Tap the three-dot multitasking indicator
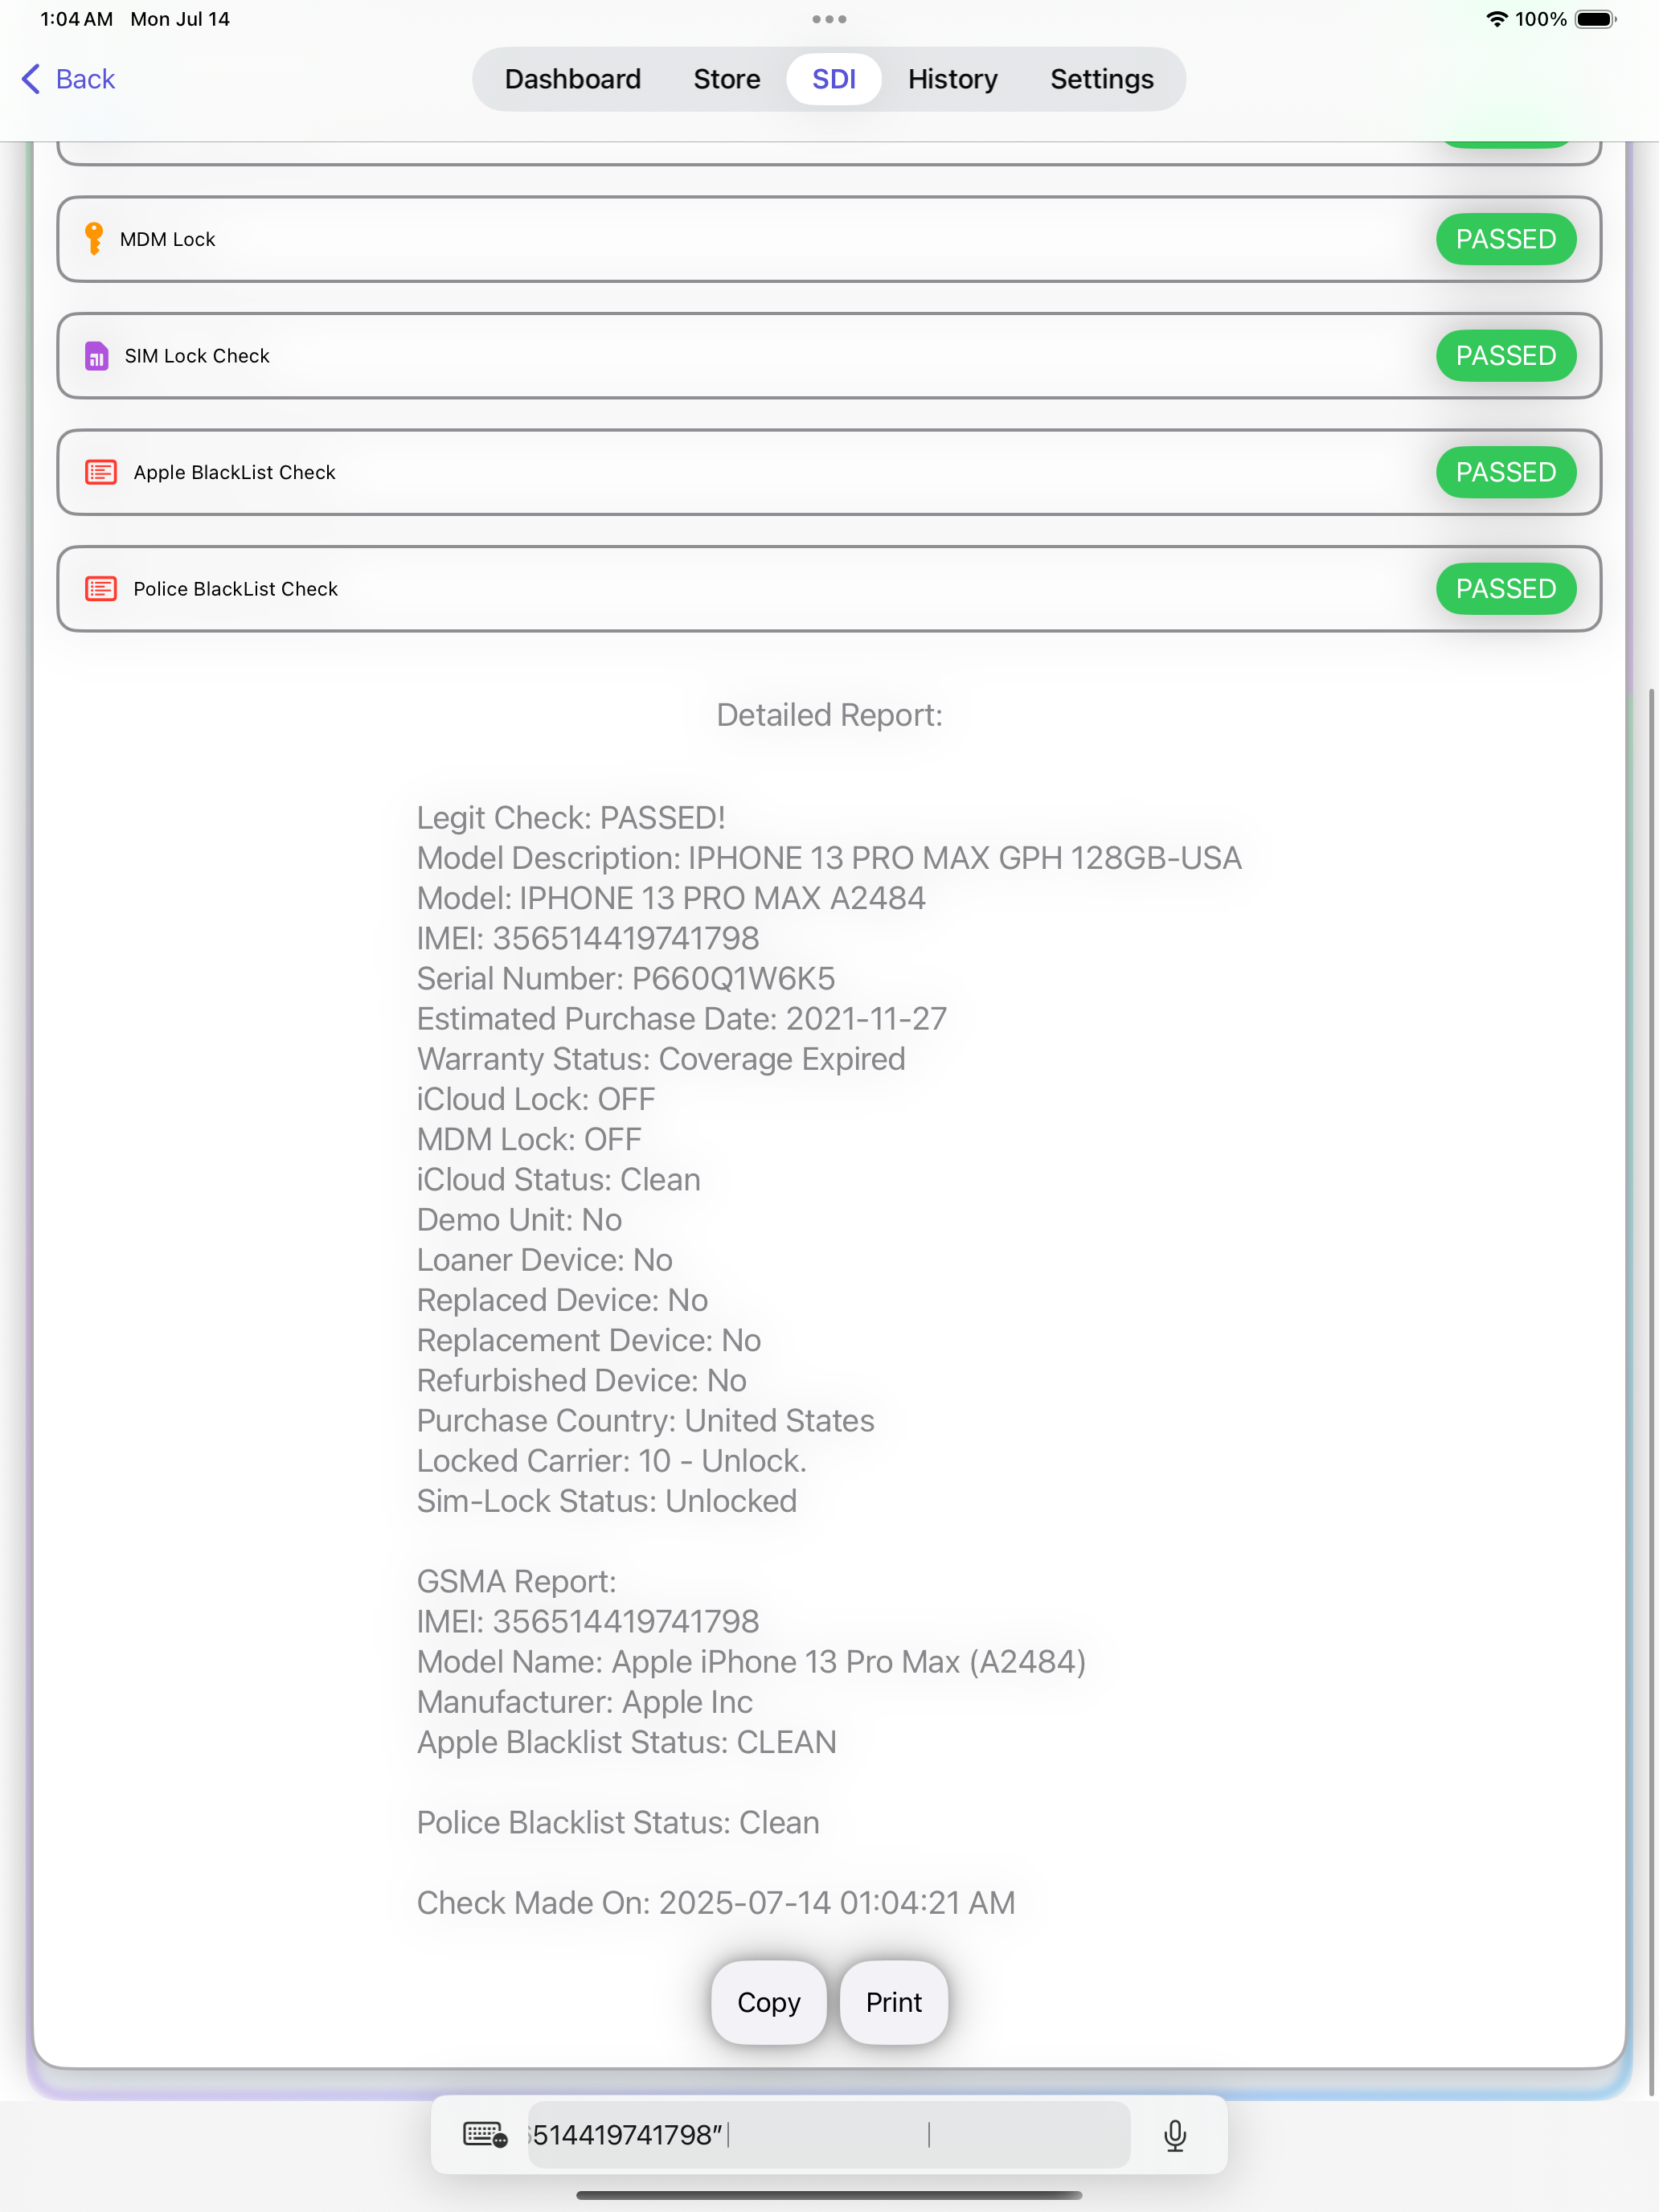The height and width of the screenshot is (2212, 1659). (829, 19)
